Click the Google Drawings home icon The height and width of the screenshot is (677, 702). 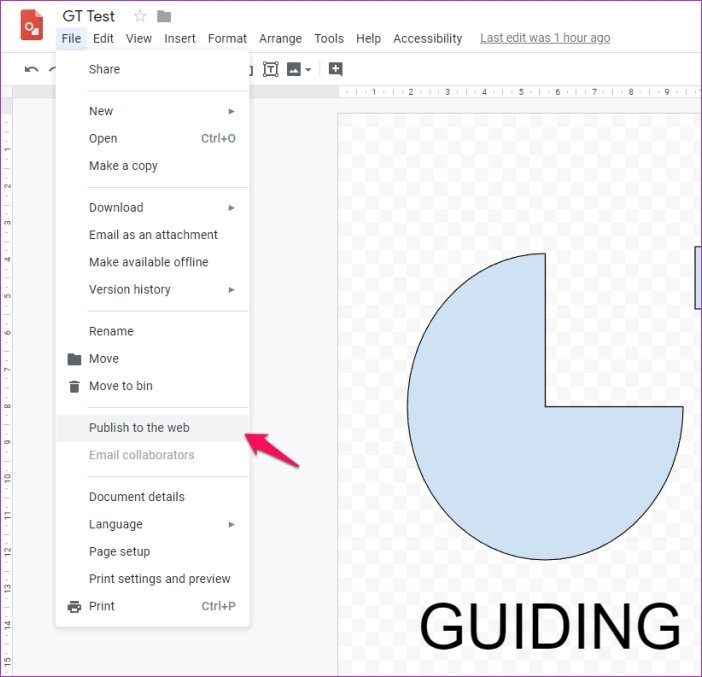coord(32,25)
